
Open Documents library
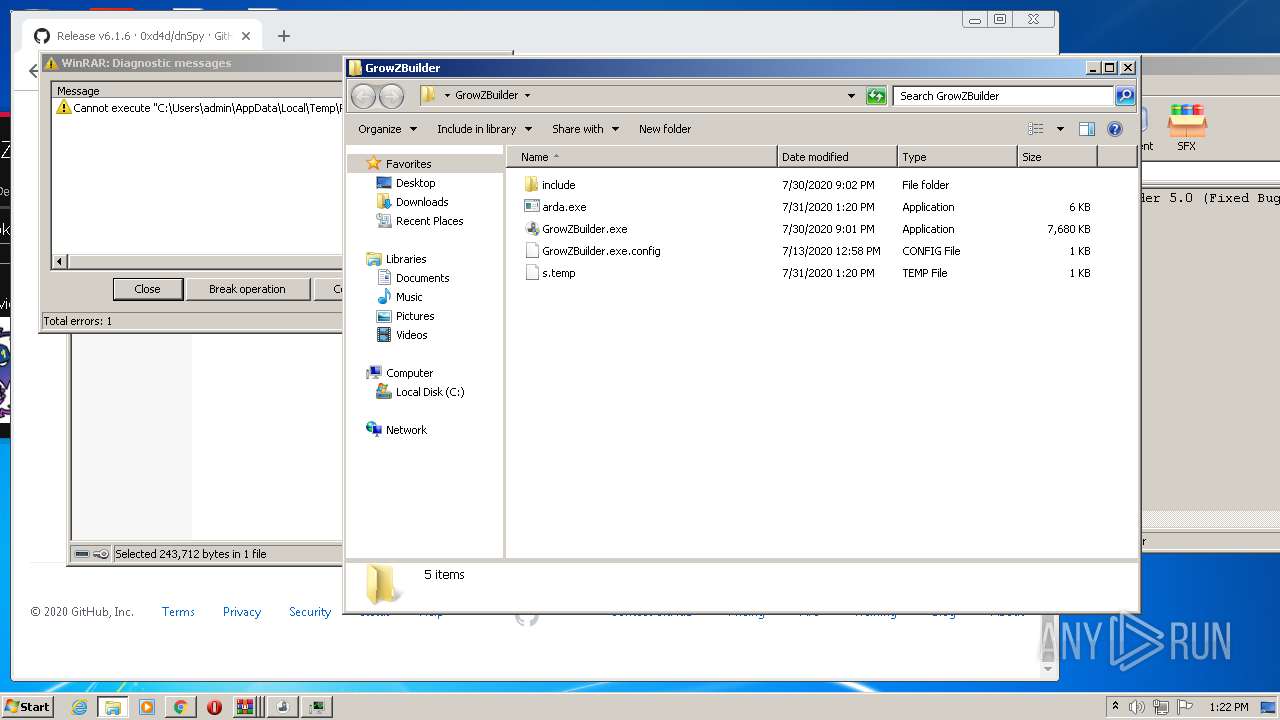[422, 278]
